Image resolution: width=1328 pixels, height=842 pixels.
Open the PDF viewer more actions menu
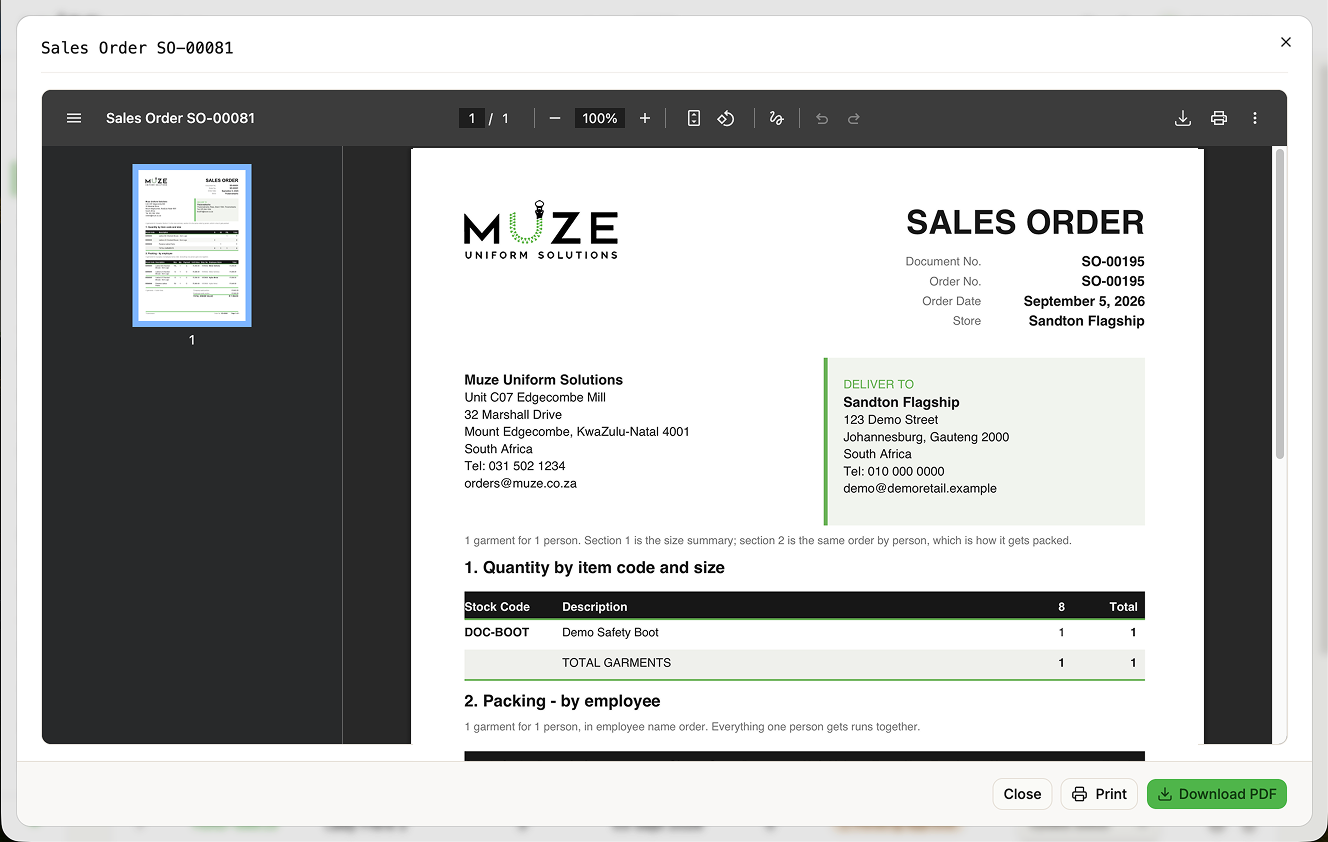(x=1255, y=118)
